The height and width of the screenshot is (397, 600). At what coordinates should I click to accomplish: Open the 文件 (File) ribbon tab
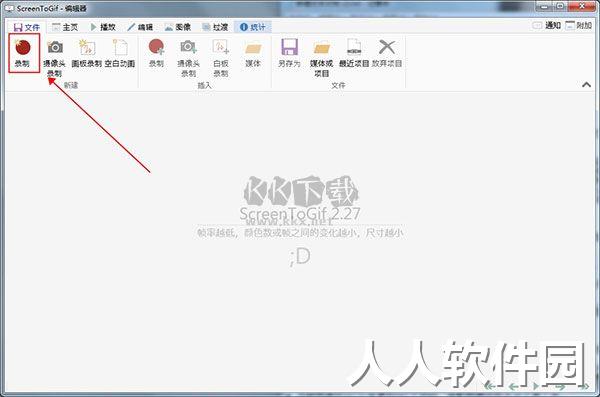click(x=26, y=27)
